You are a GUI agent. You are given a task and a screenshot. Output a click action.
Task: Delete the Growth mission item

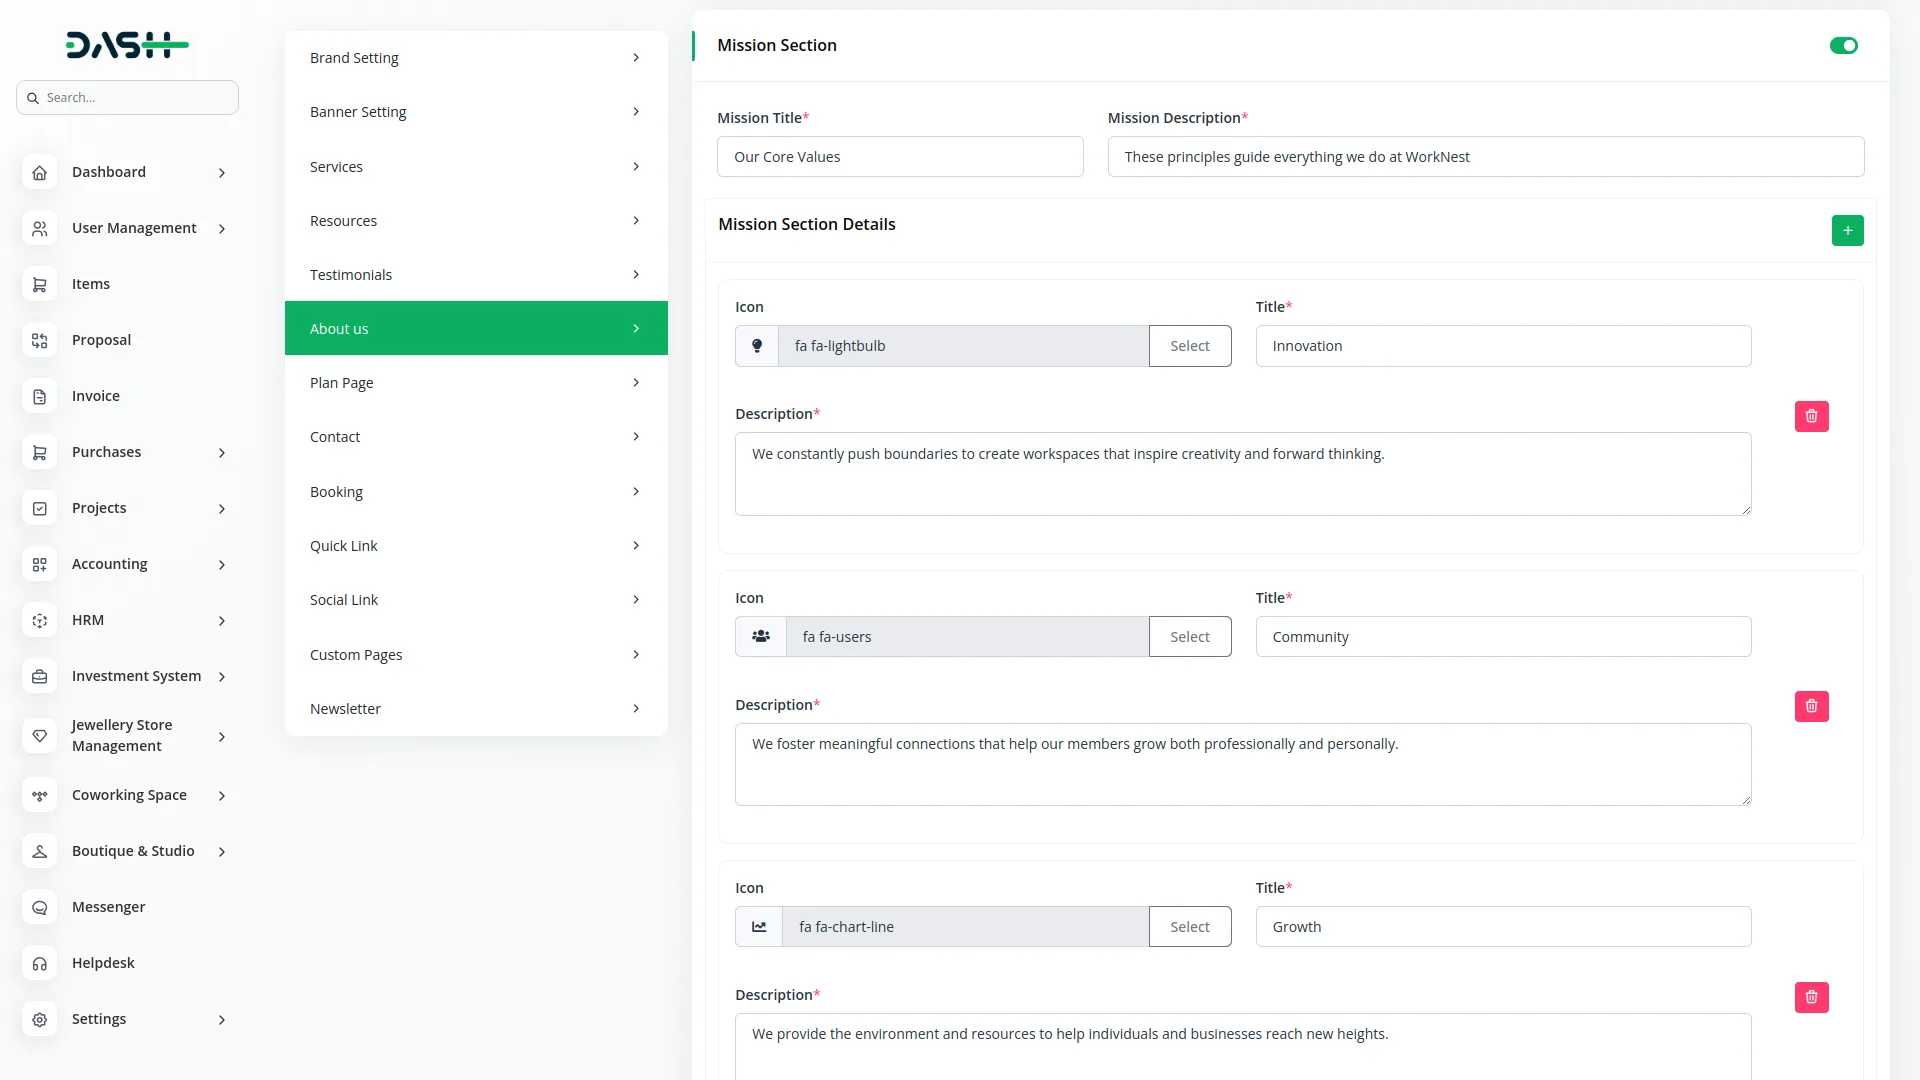[1811, 997]
